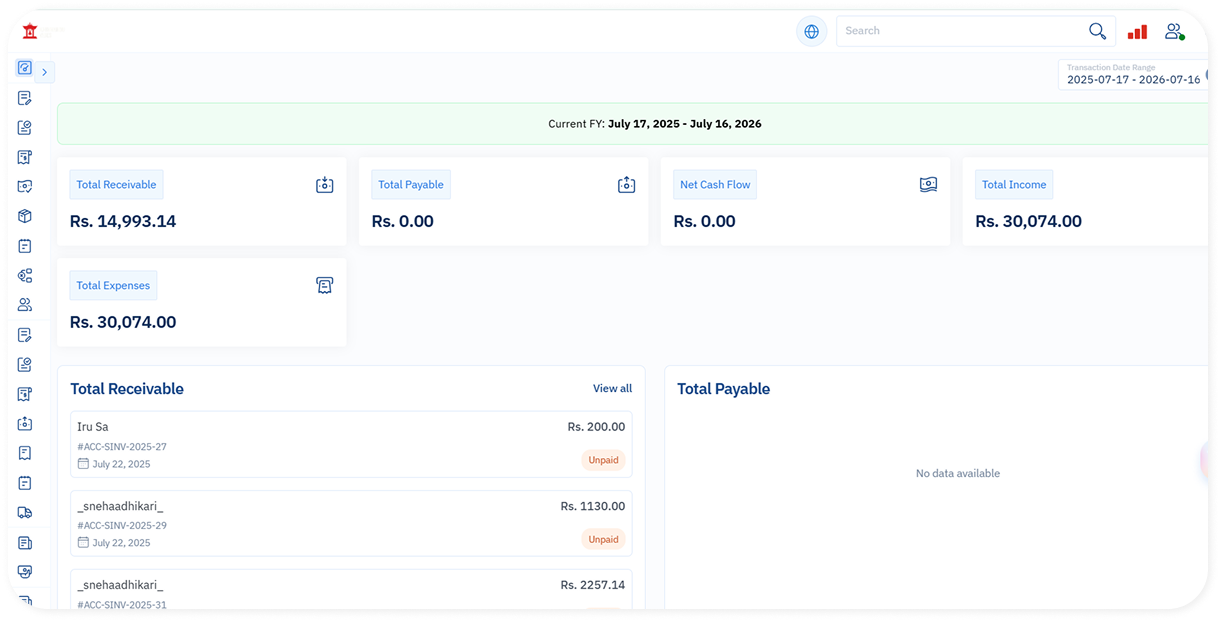Screen dimensions: 1220x621
Task: Open the user profile icon with green dot
Action: (1174, 32)
